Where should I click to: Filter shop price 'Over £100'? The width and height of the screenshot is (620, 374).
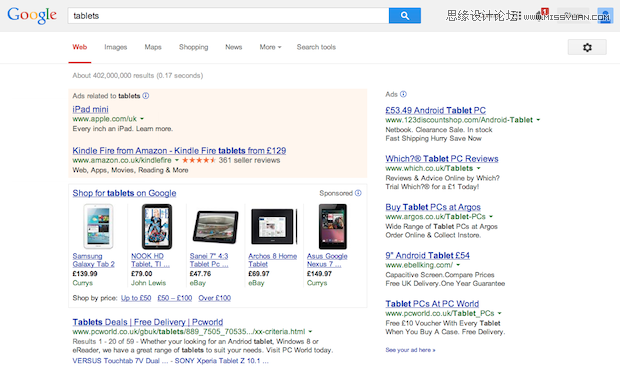point(215,298)
